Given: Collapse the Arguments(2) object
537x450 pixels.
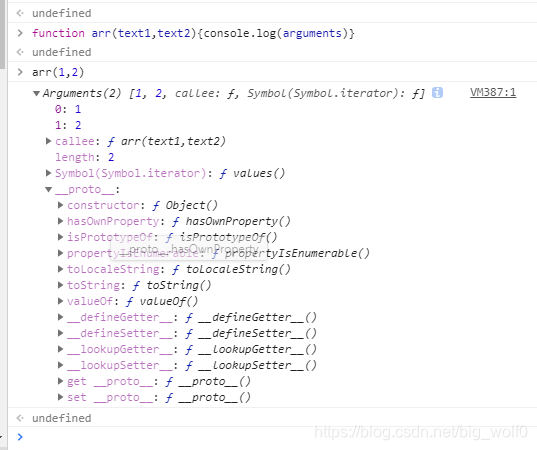Looking at the screenshot, I should (x=36, y=93).
